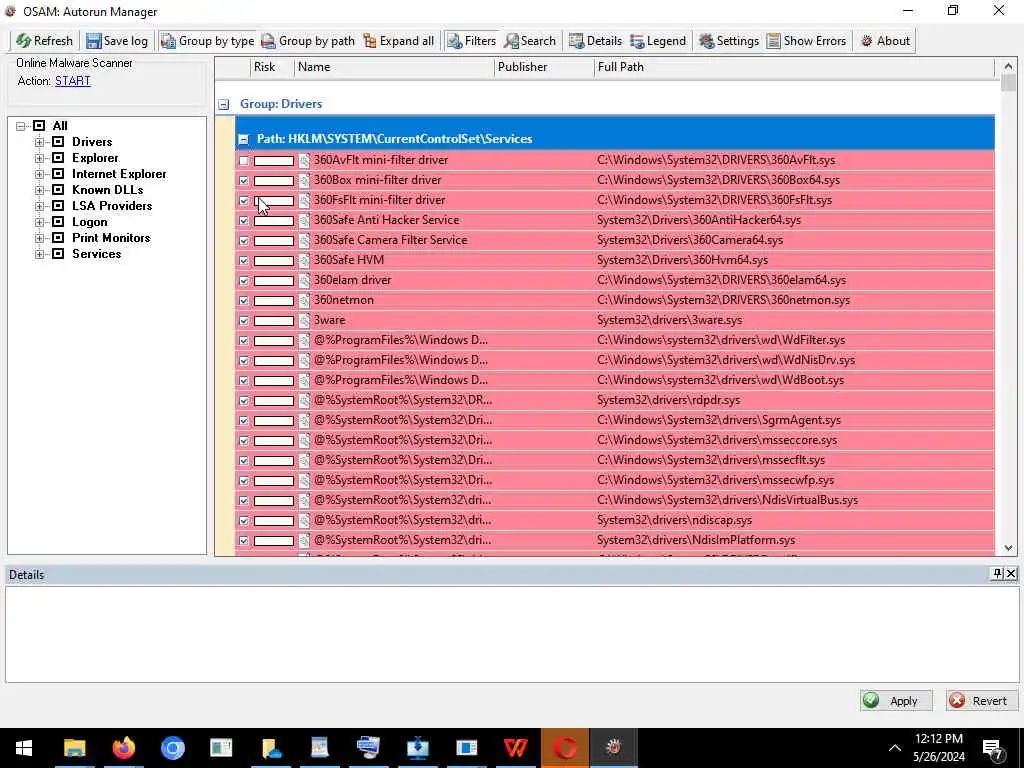The width and height of the screenshot is (1024, 768).
Task: Toggle the All tri-state checkbox in tree
Action: point(39,125)
